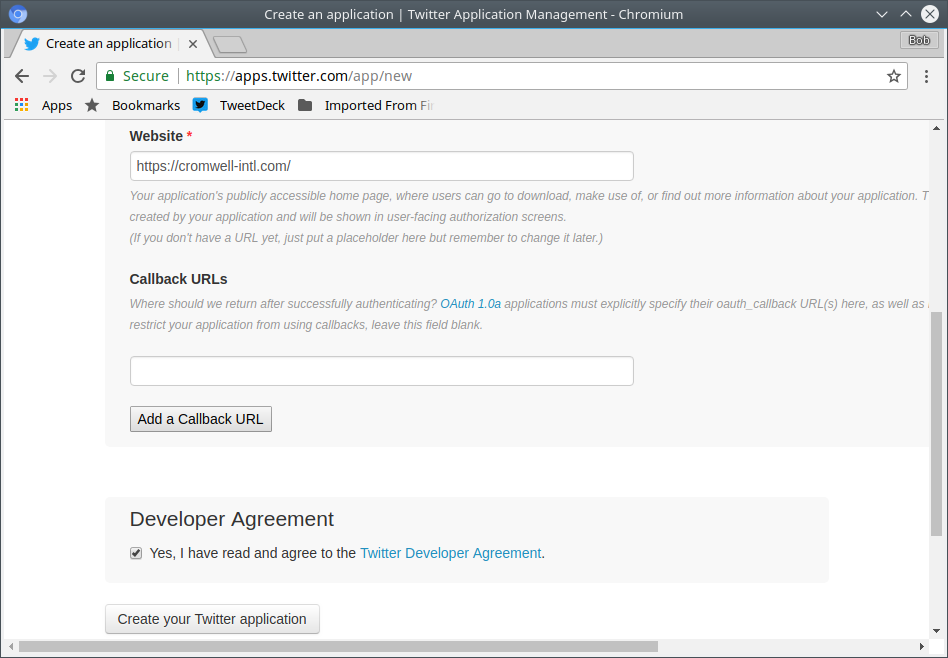The height and width of the screenshot is (658, 948).
Task: Click the green Secure padlock icon
Action: 110,76
